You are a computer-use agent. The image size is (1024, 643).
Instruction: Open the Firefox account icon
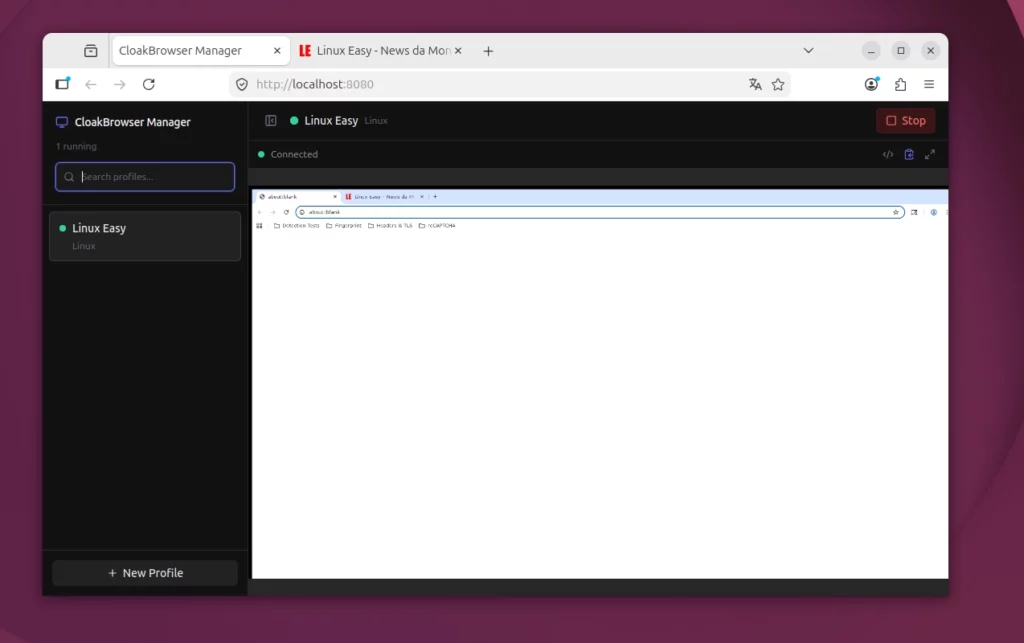871,84
